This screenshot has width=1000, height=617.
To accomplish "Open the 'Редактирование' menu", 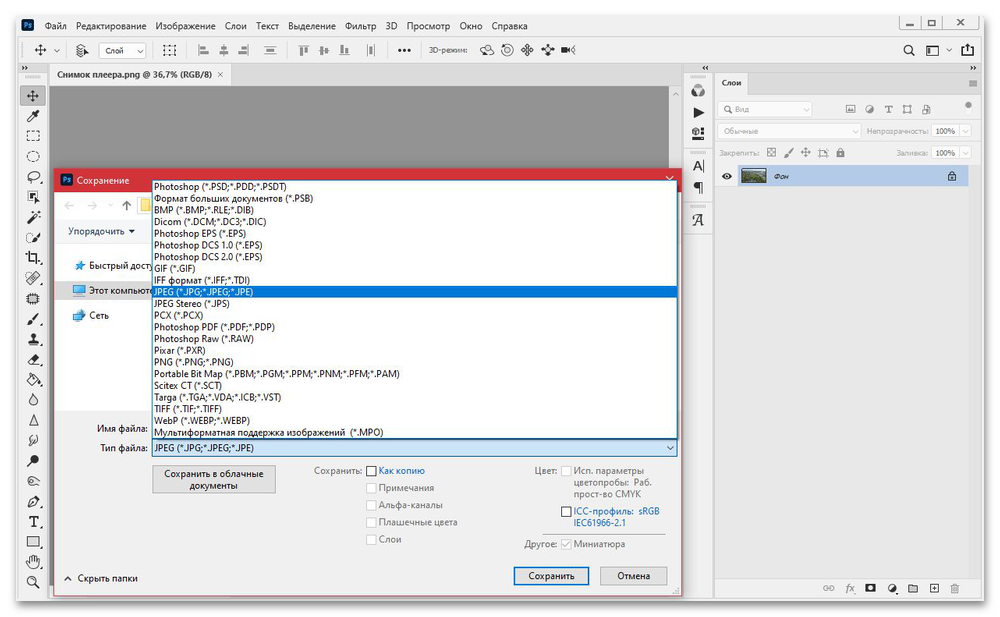I will click(x=111, y=26).
